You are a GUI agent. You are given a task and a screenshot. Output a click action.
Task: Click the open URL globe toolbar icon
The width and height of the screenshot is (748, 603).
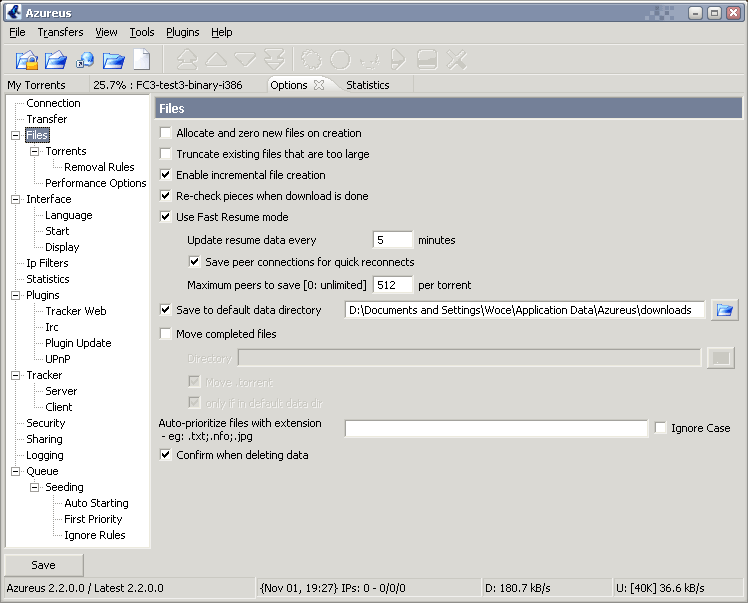(x=85, y=60)
